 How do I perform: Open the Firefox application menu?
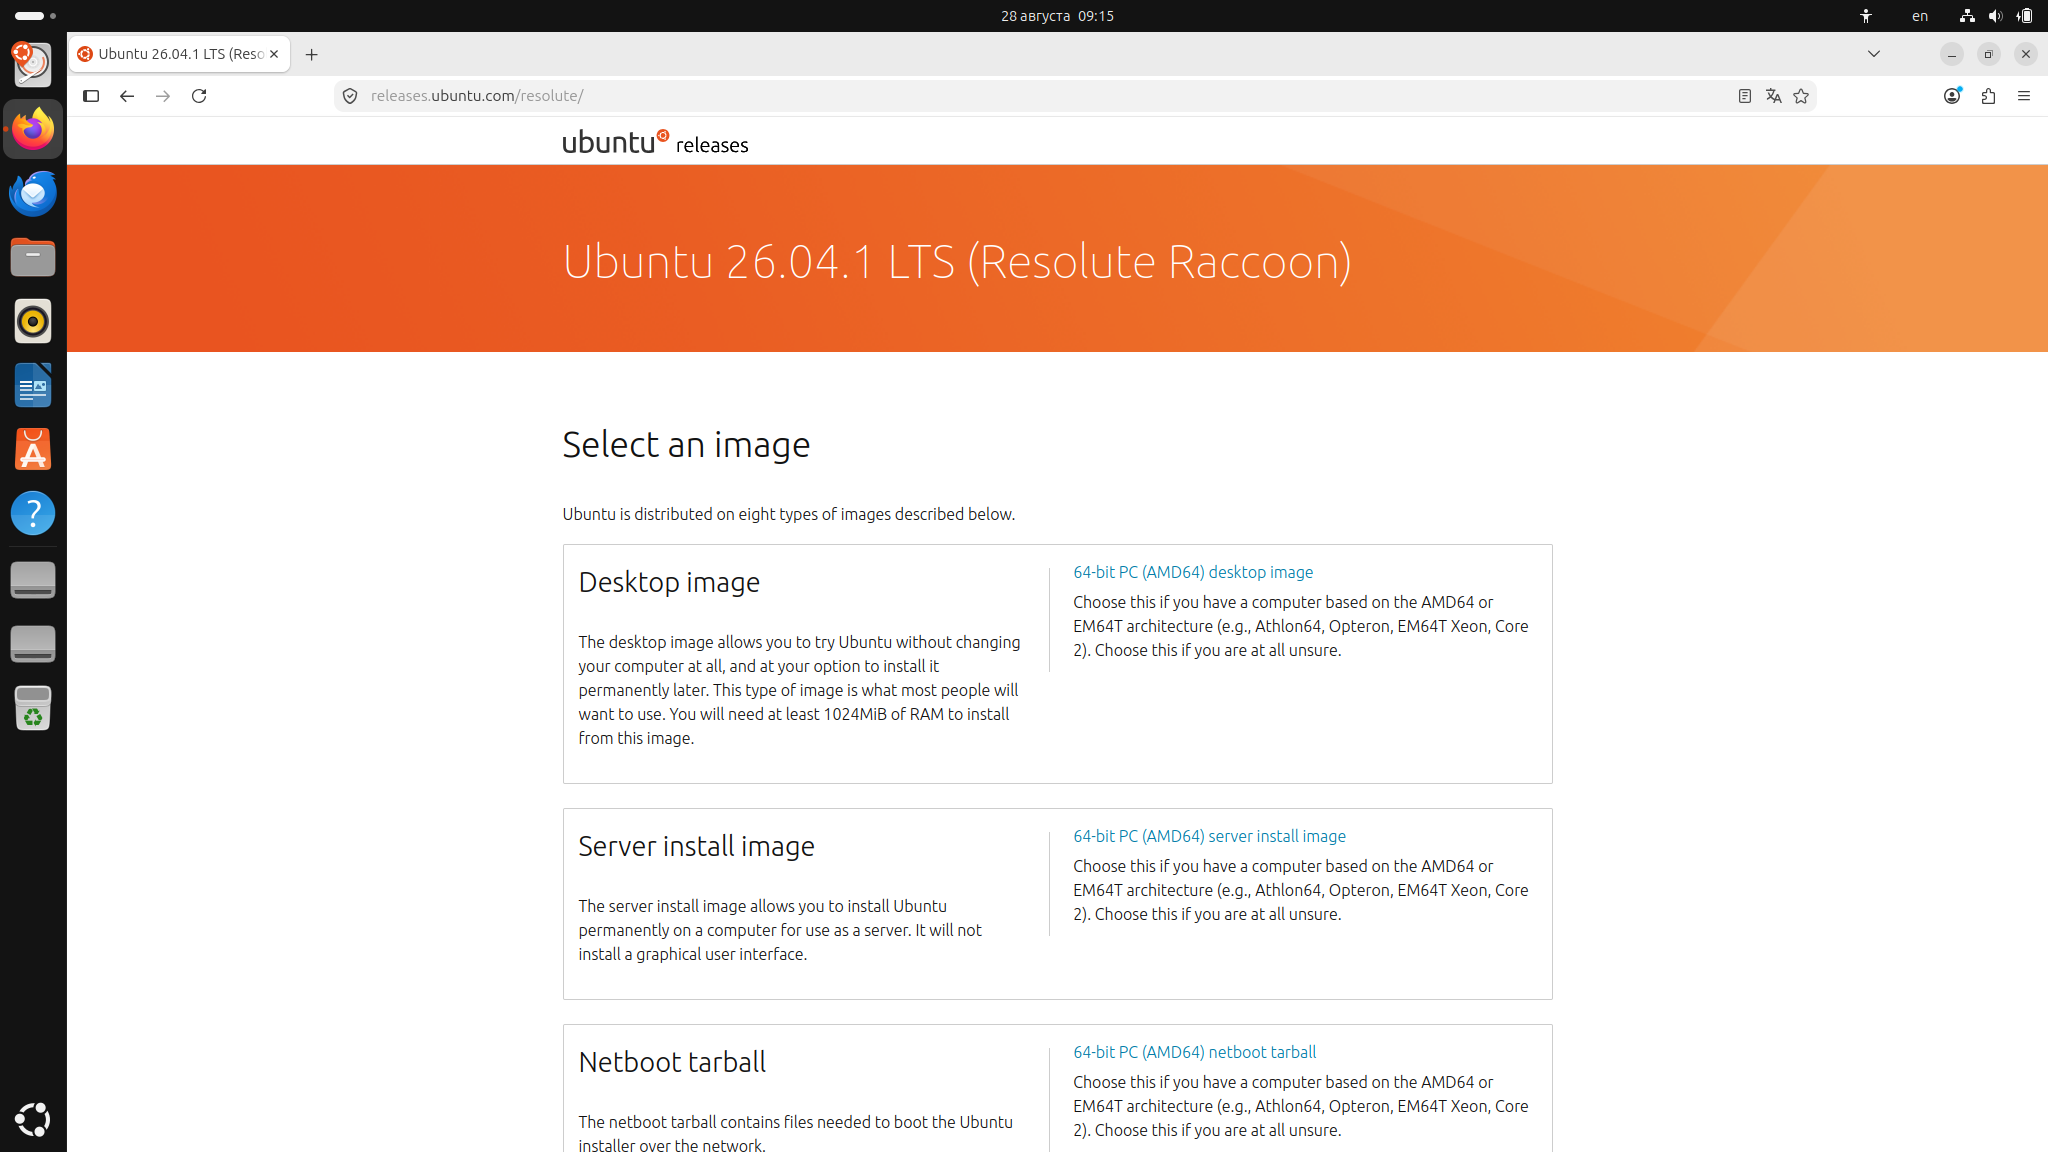click(2024, 96)
